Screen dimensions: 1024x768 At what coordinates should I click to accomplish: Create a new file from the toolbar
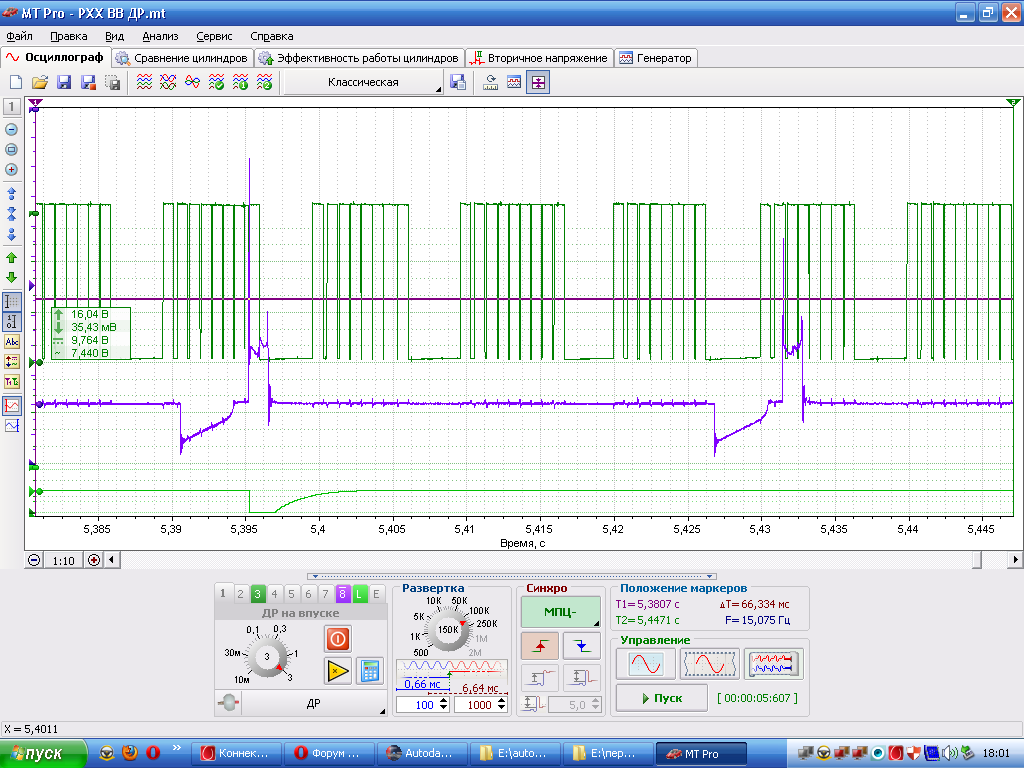(16, 82)
